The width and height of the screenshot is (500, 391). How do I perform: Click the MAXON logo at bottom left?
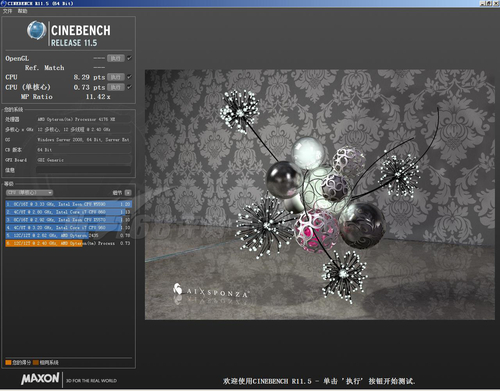40,378
